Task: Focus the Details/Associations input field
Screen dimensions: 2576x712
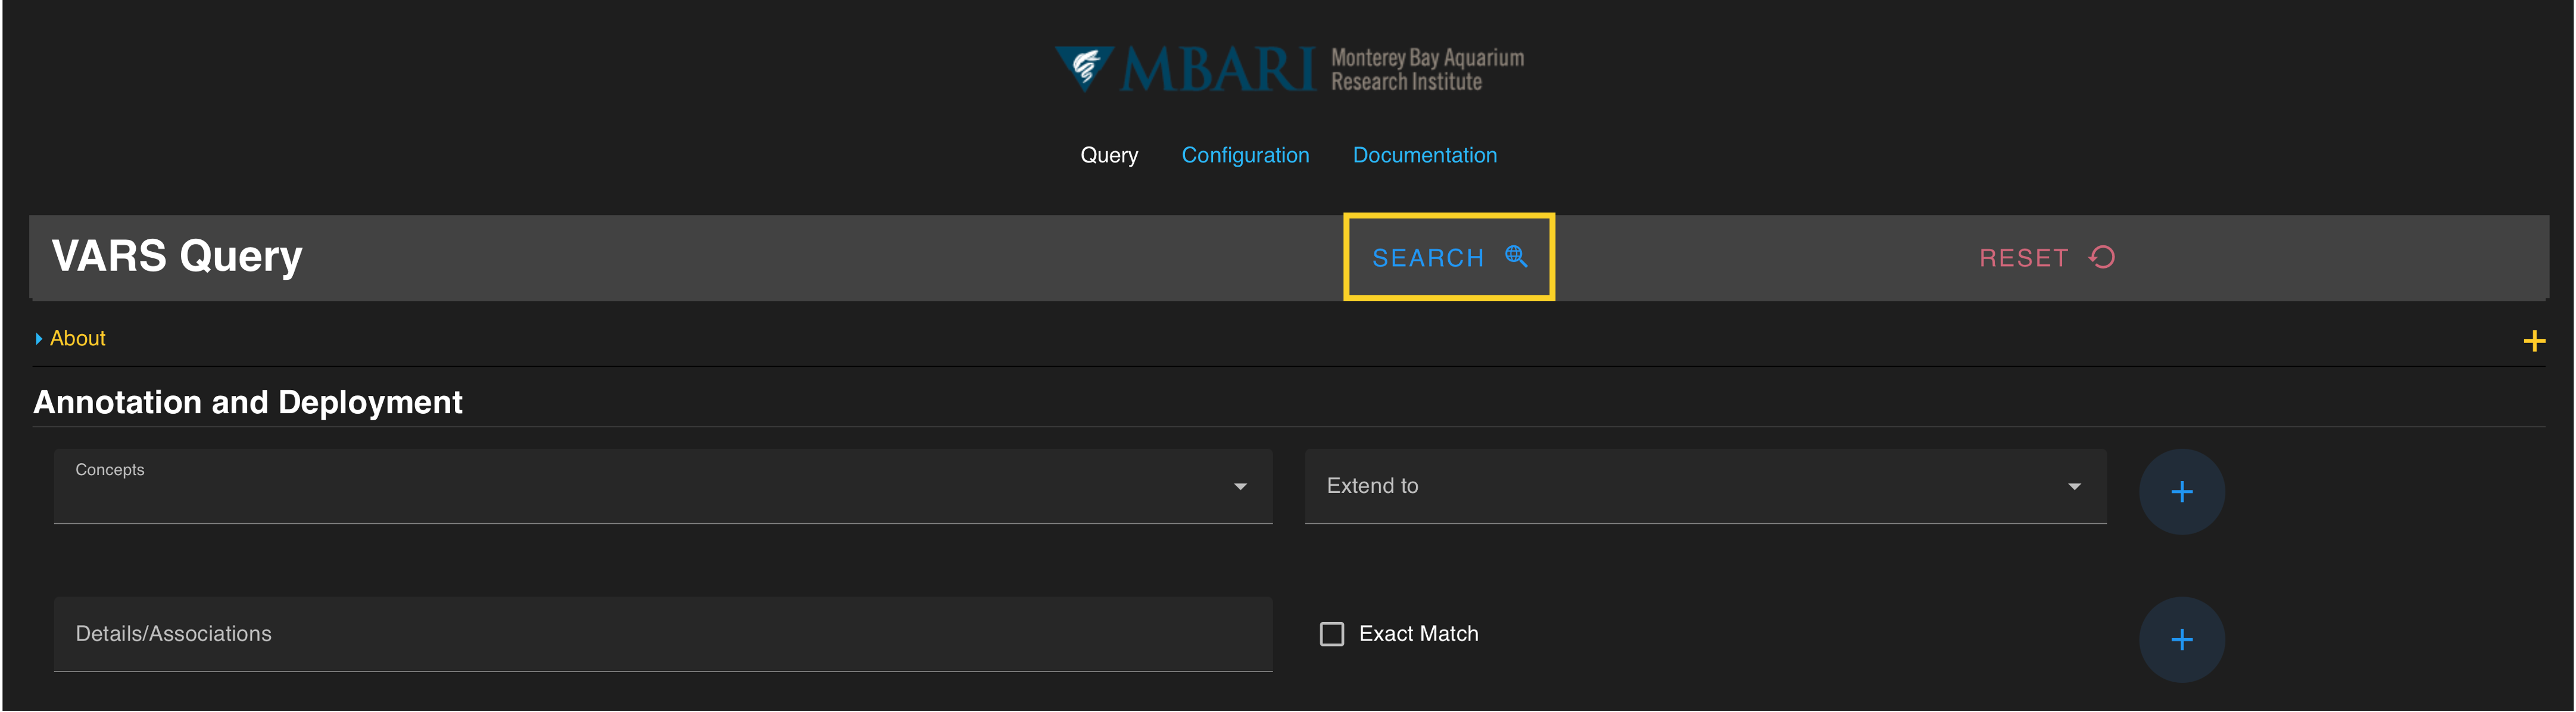Action: click(660, 634)
